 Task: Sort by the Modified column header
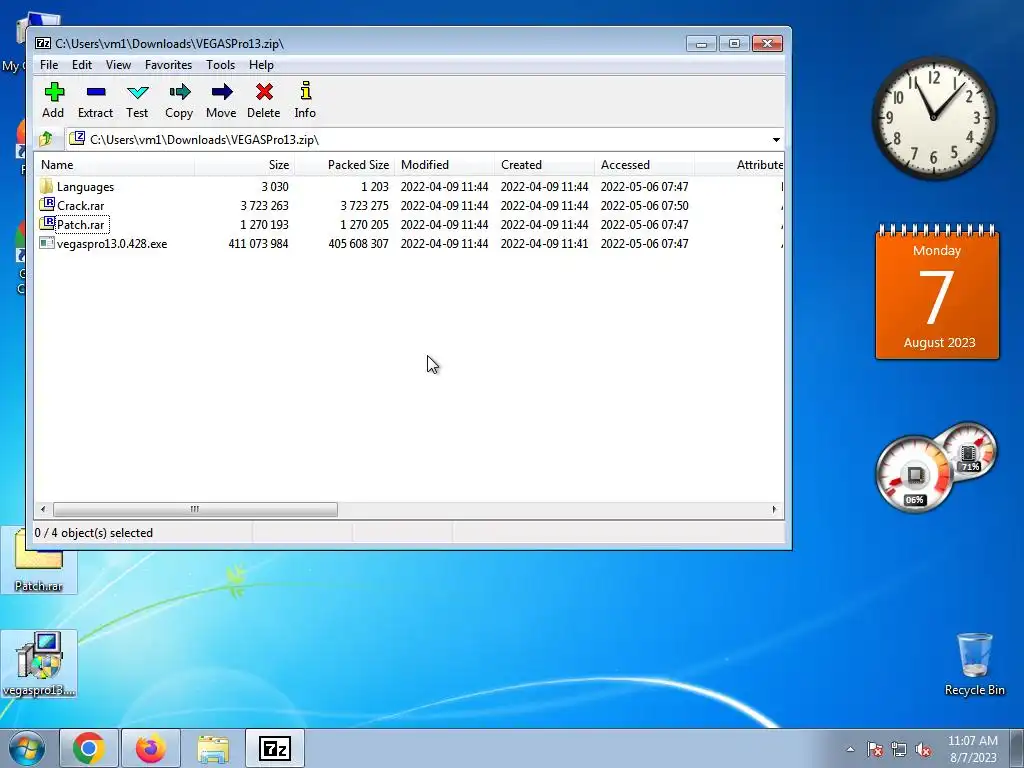coord(445,165)
